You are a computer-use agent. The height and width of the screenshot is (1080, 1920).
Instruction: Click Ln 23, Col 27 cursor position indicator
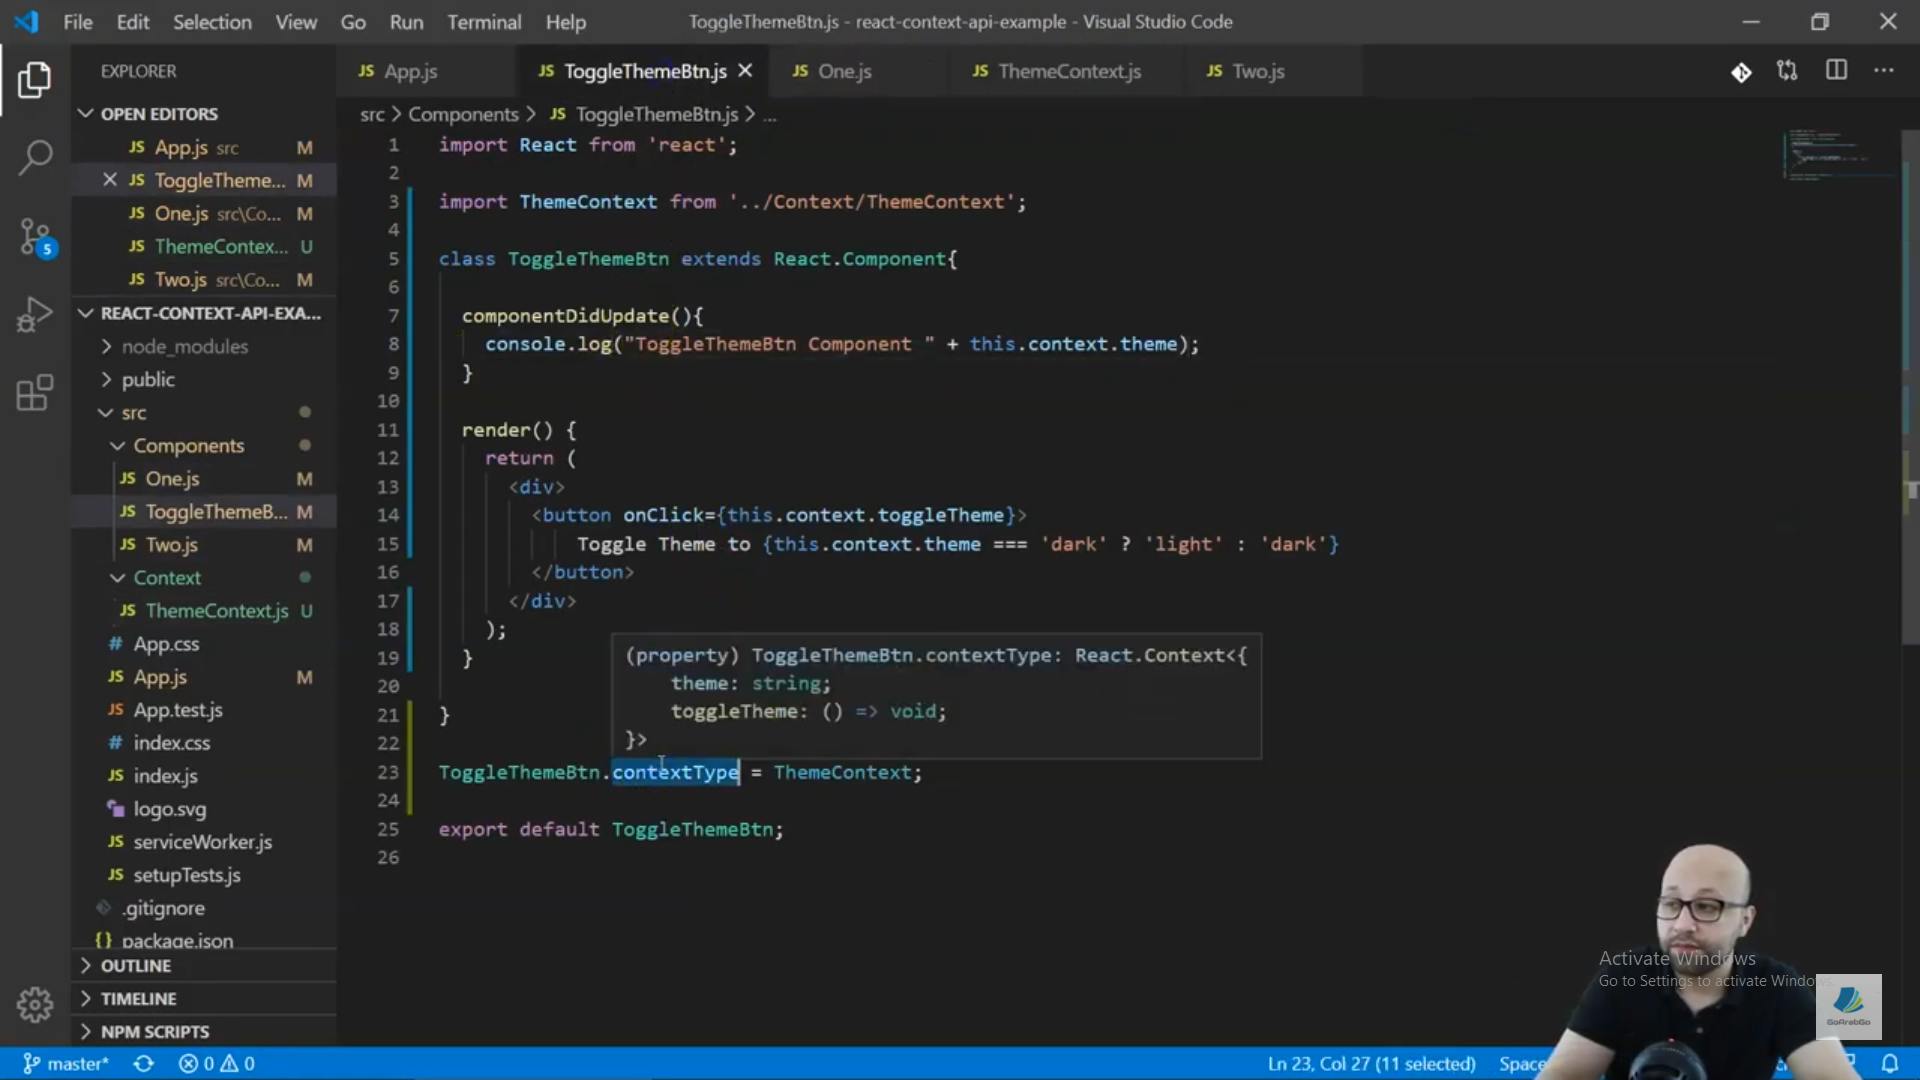point(1371,1064)
